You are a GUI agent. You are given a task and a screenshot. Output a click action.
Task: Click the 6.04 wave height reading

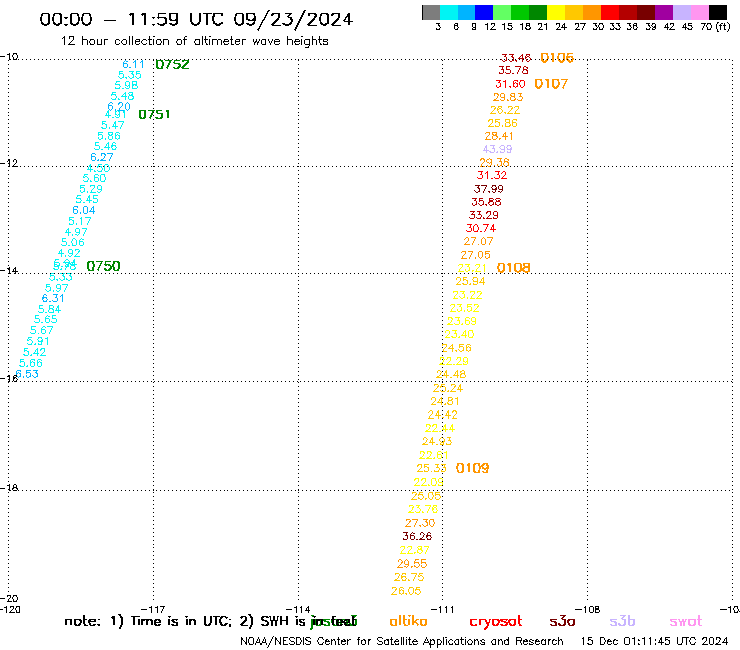84,211
